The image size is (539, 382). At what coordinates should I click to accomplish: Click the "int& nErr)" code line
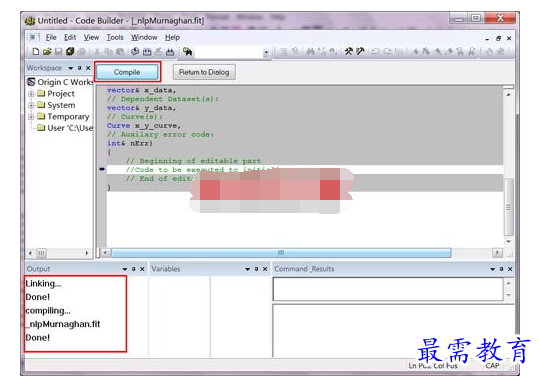[130, 143]
